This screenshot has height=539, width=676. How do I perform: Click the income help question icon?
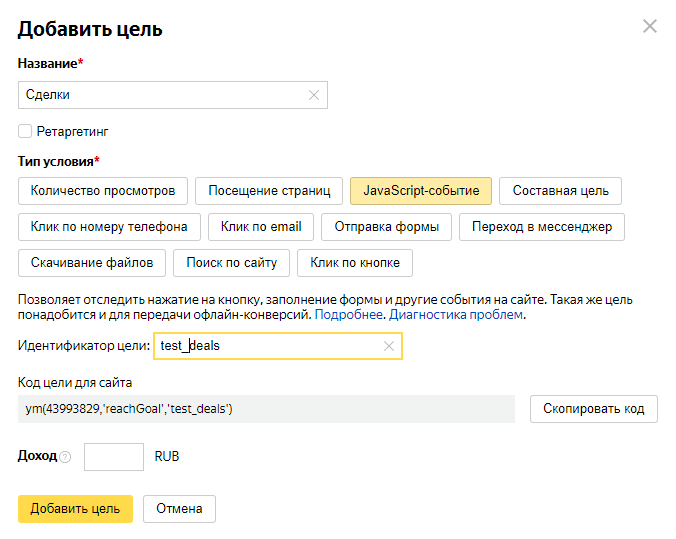pyautogui.click(x=65, y=457)
